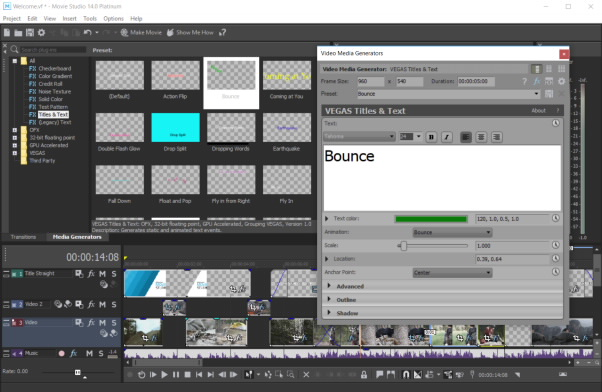This screenshot has width=602, height=392.
Task: Save preset icon next to Preset field
Action: [x=549, y=94]
